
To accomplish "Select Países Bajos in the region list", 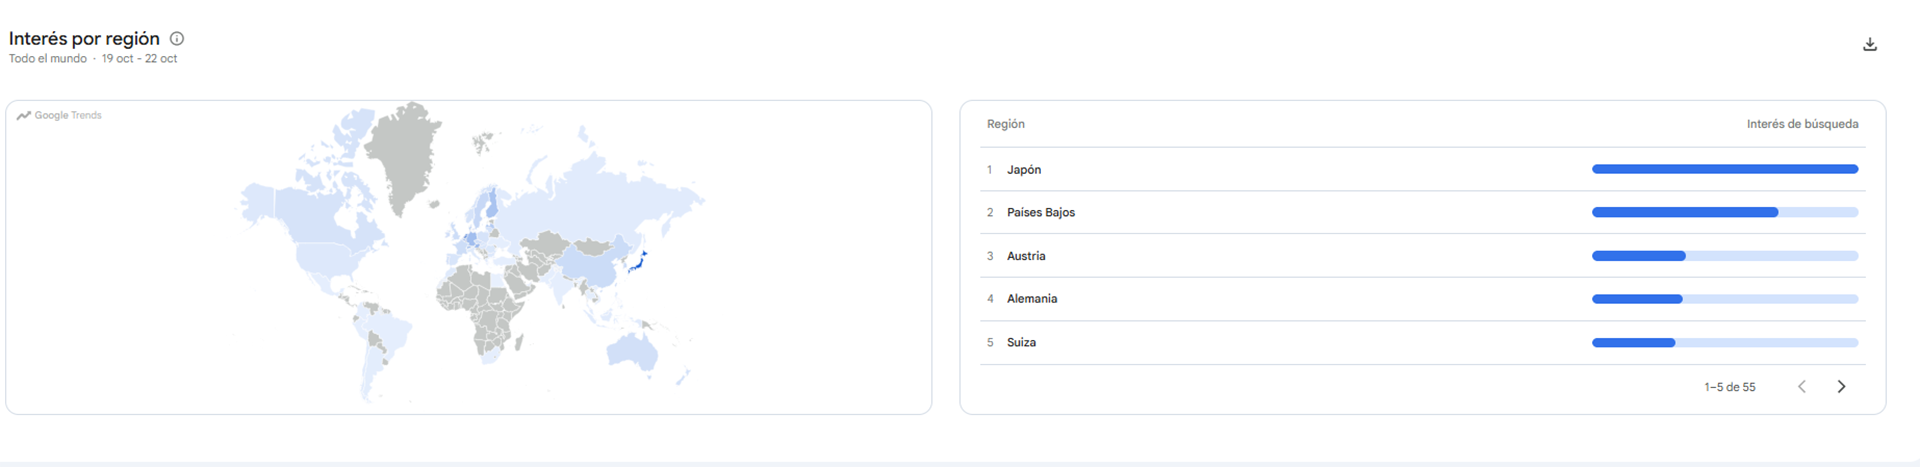I will pos(1041,212).
